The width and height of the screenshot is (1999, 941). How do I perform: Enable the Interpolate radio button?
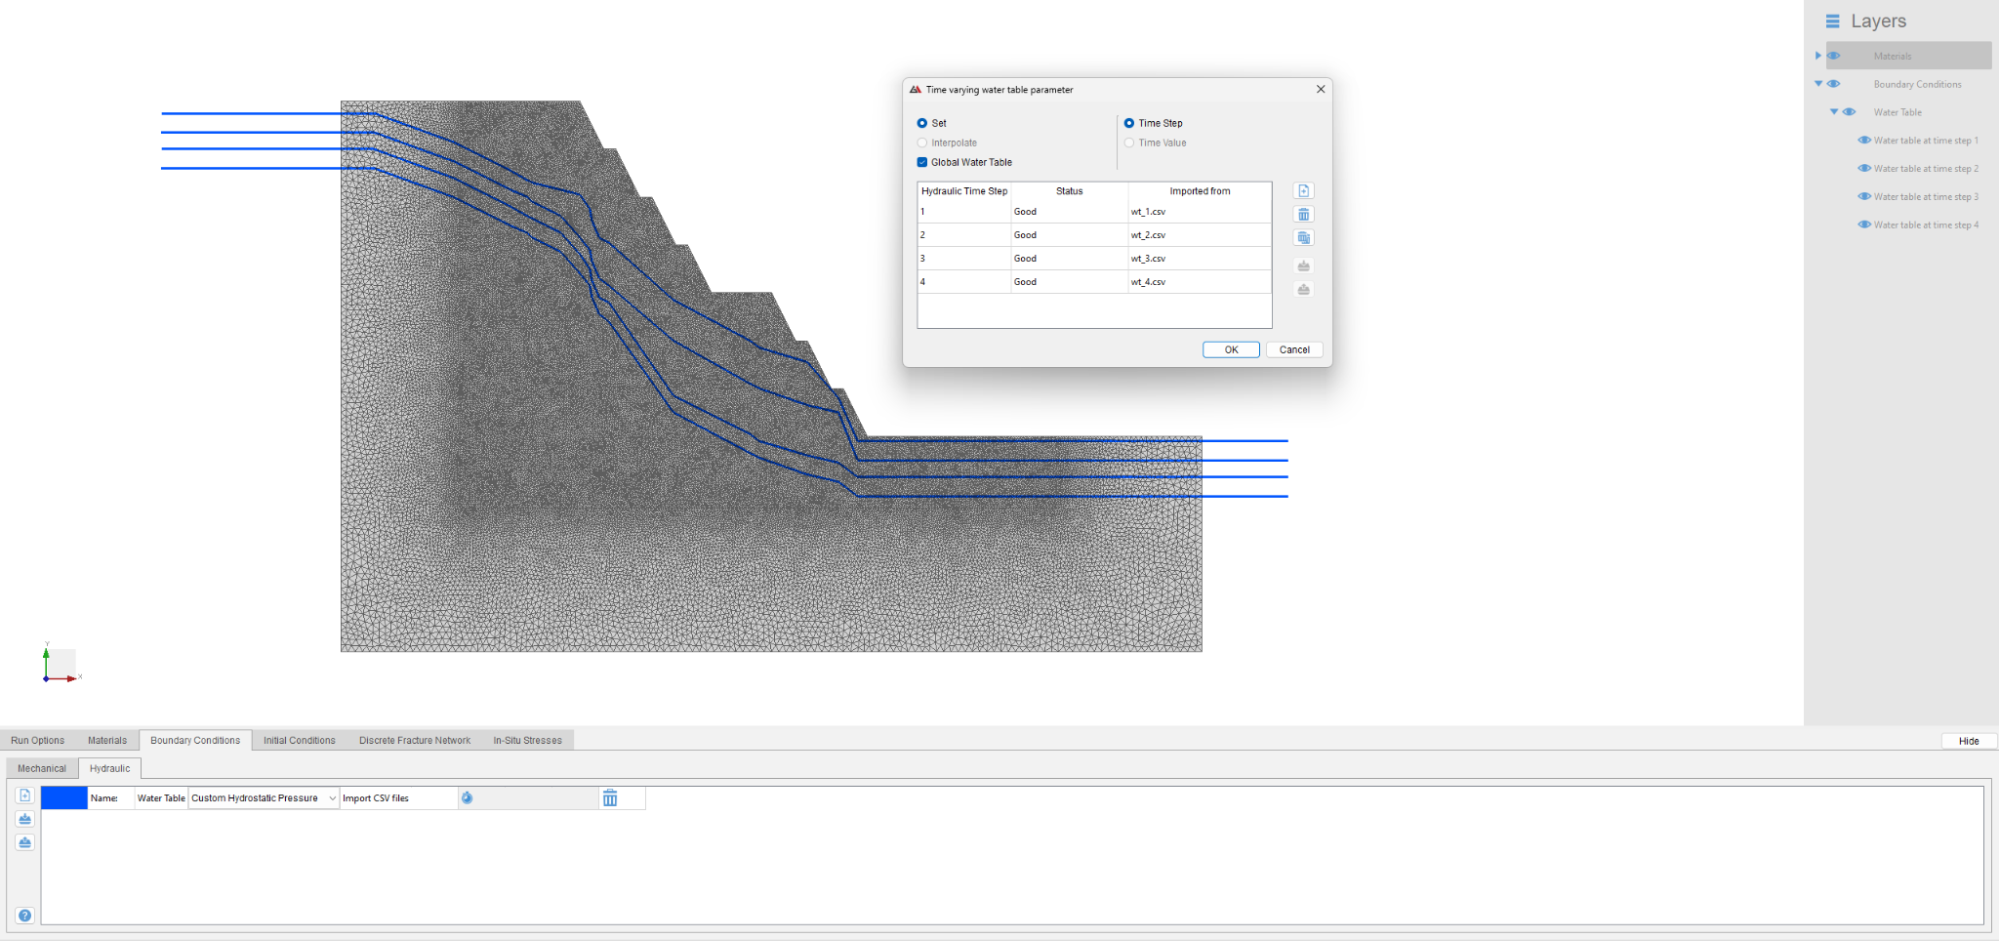921,143
